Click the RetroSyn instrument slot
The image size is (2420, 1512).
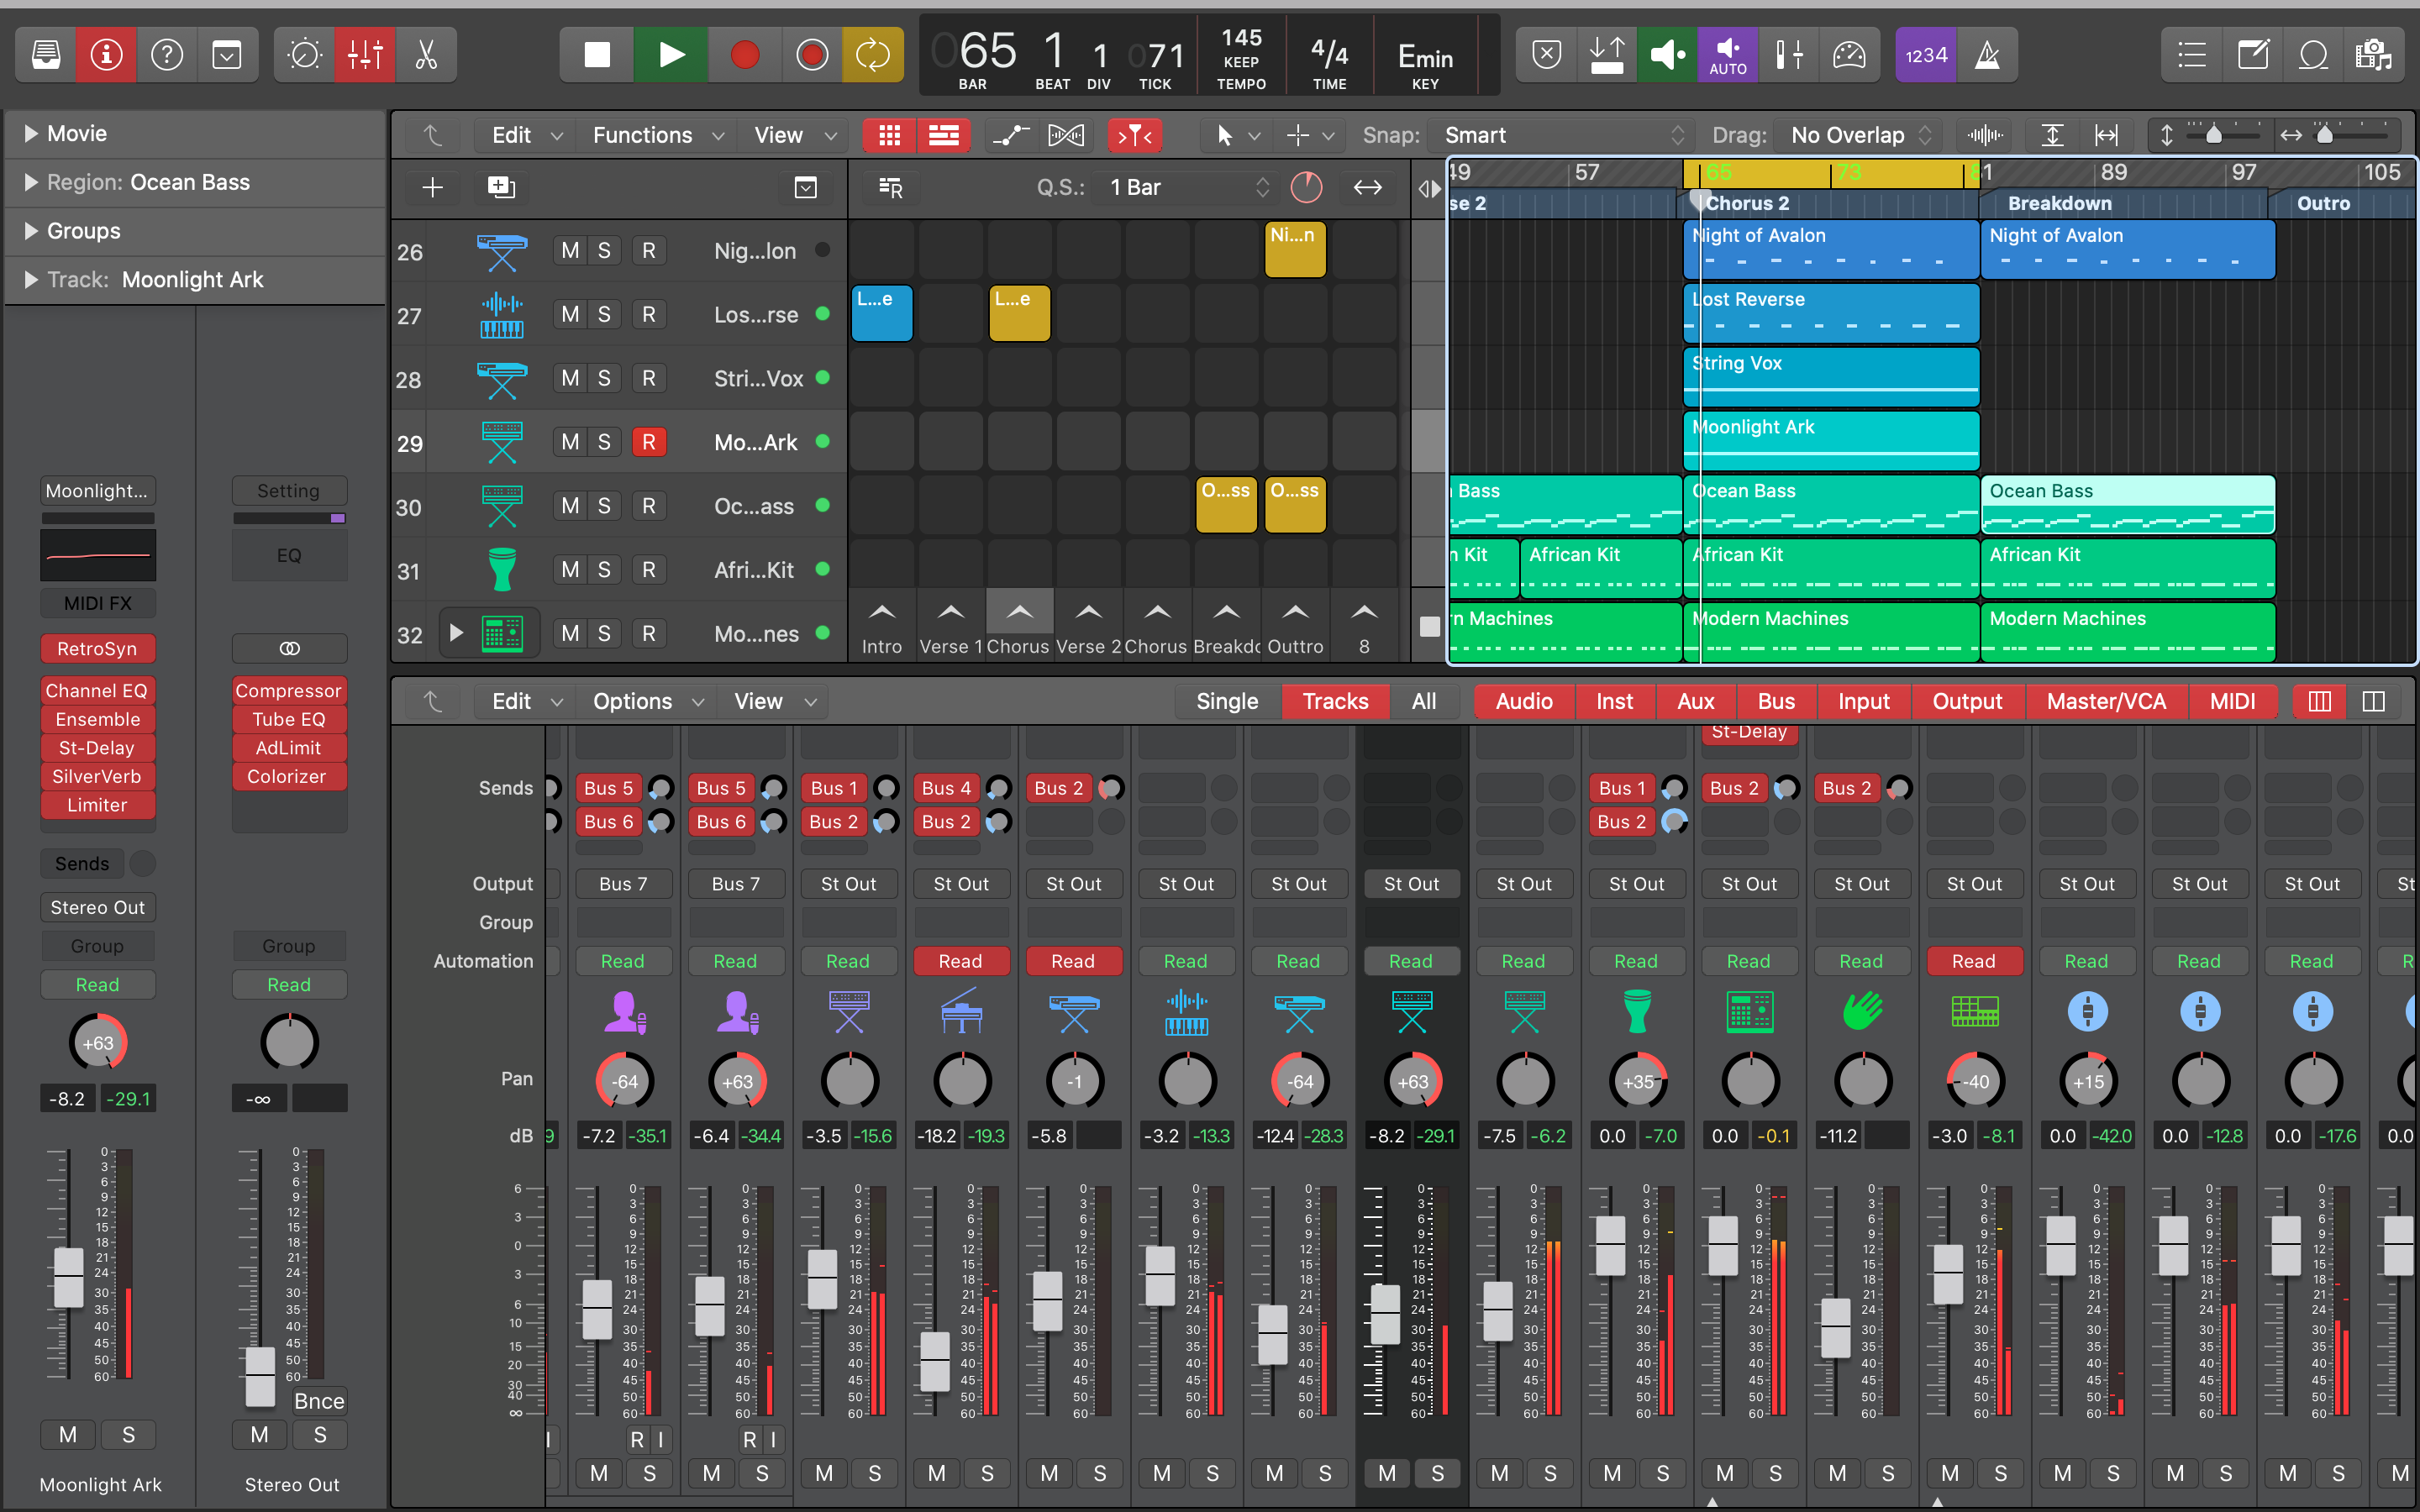97,649
